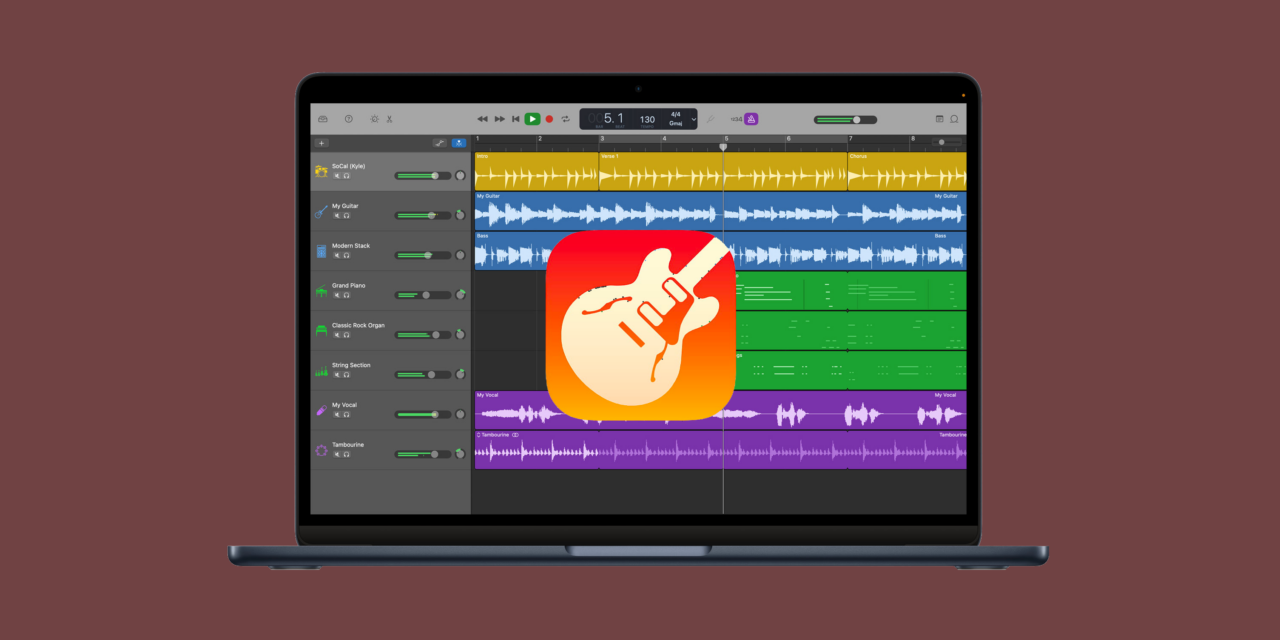Image resolution: width=1280 pixels, height=640 pixels.
Task: Open the Library panel icon
Action: [324, 119]
